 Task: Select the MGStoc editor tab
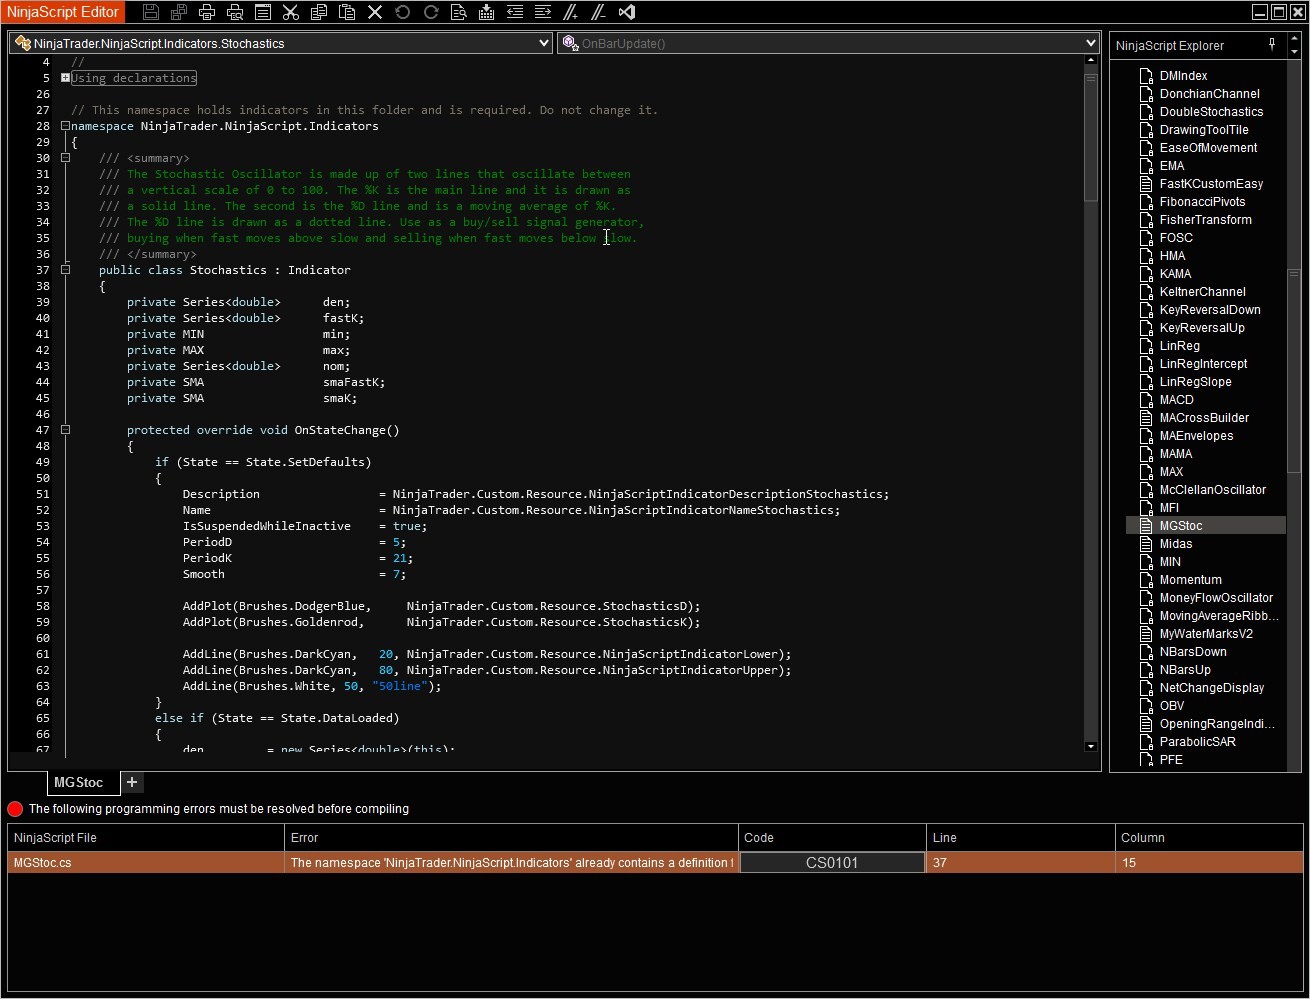coord(79,782)
